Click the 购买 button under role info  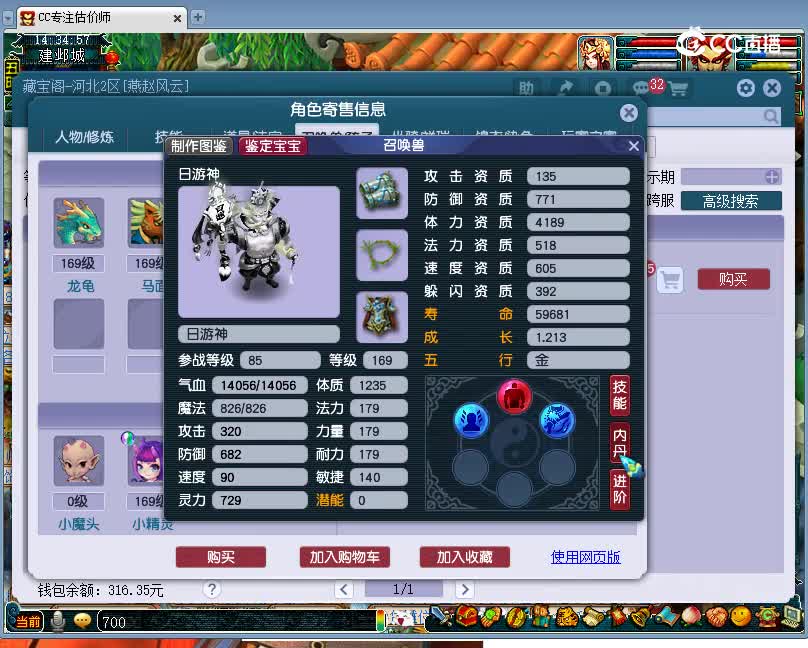[221, 557]
